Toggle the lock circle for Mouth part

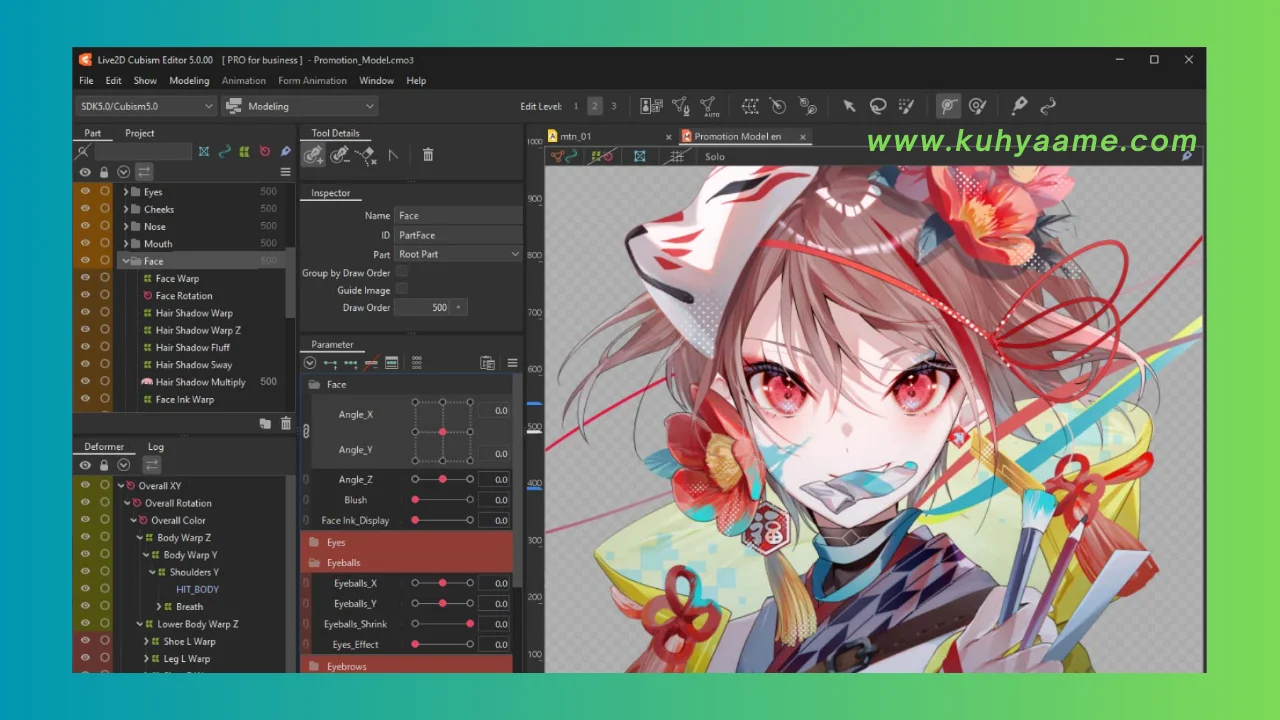(104, 243)
